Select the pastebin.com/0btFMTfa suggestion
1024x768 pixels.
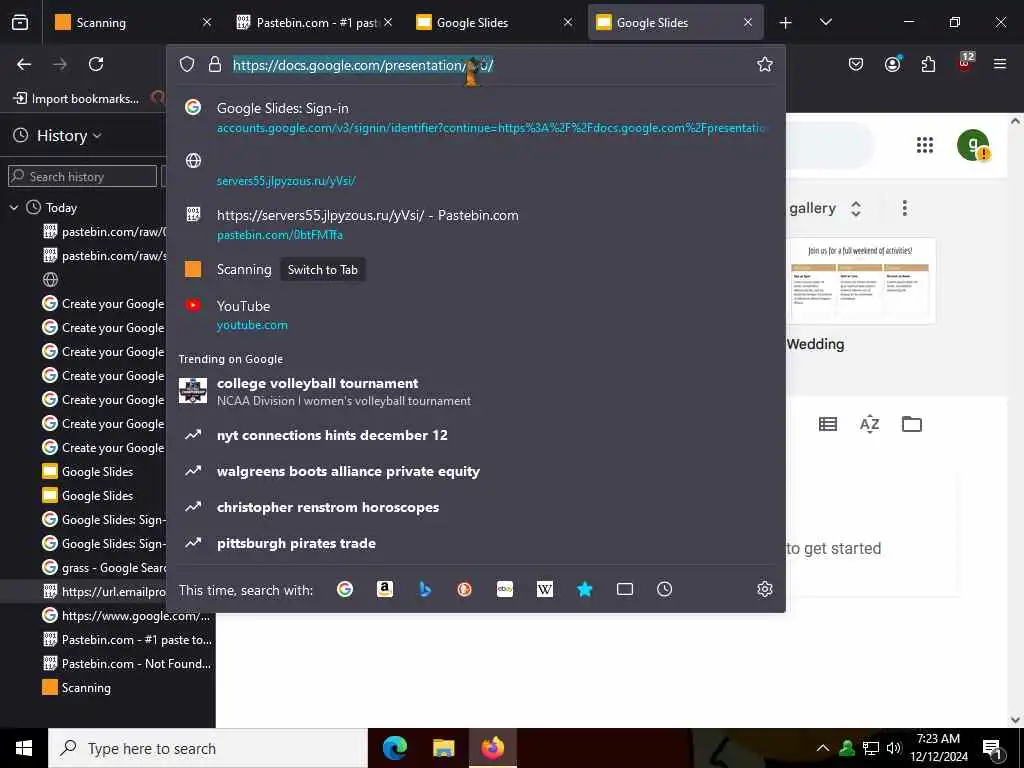click(475, 224)
